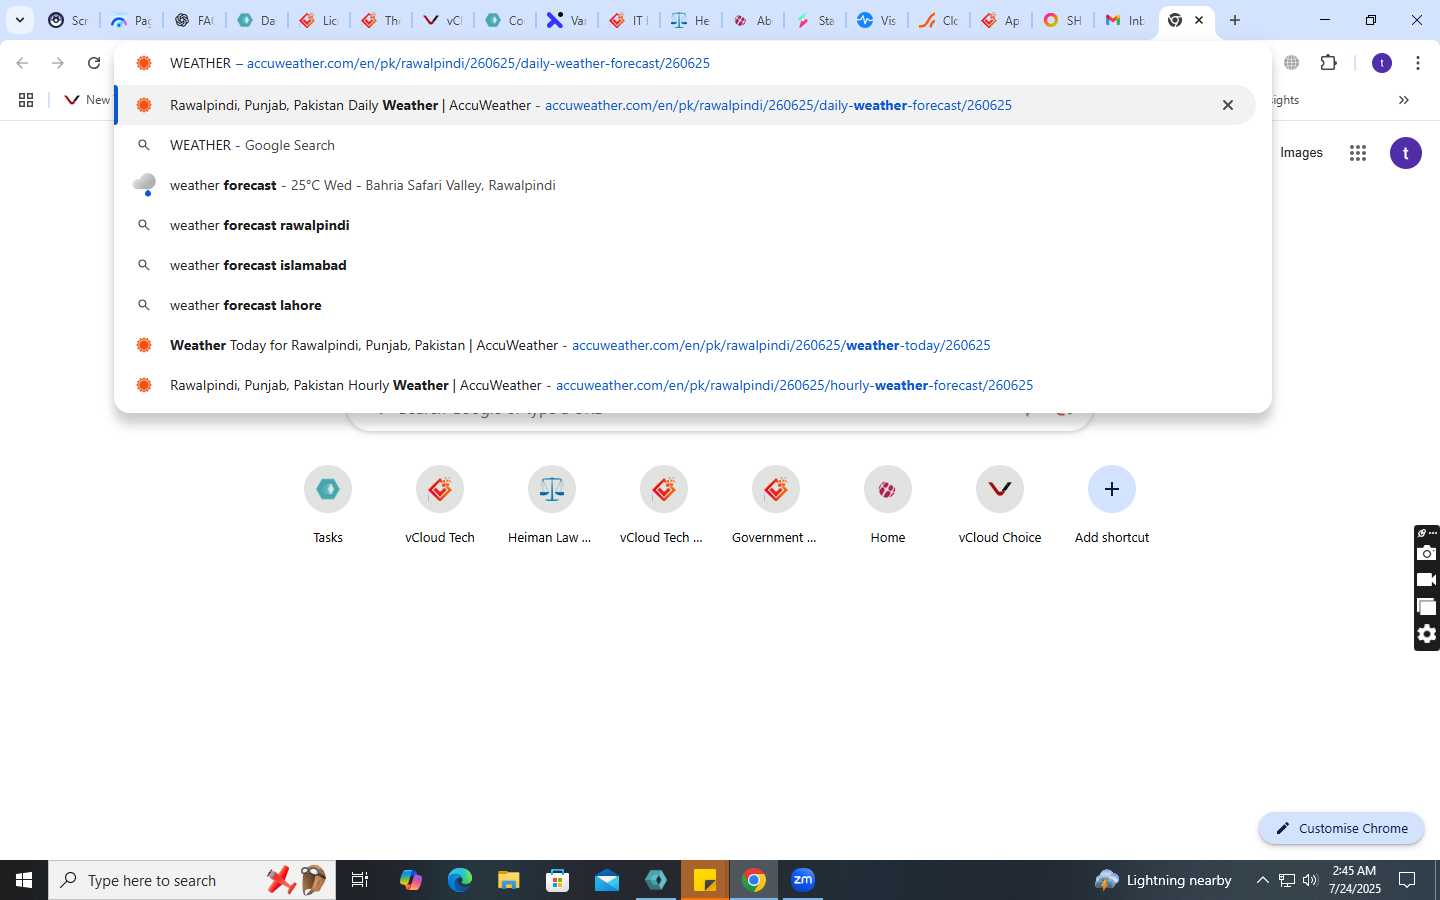The width and height of the screenshot is (1440, 900).
Task: Open the Home shortcut
Action: pyautogui.click(x=888, y=505)
